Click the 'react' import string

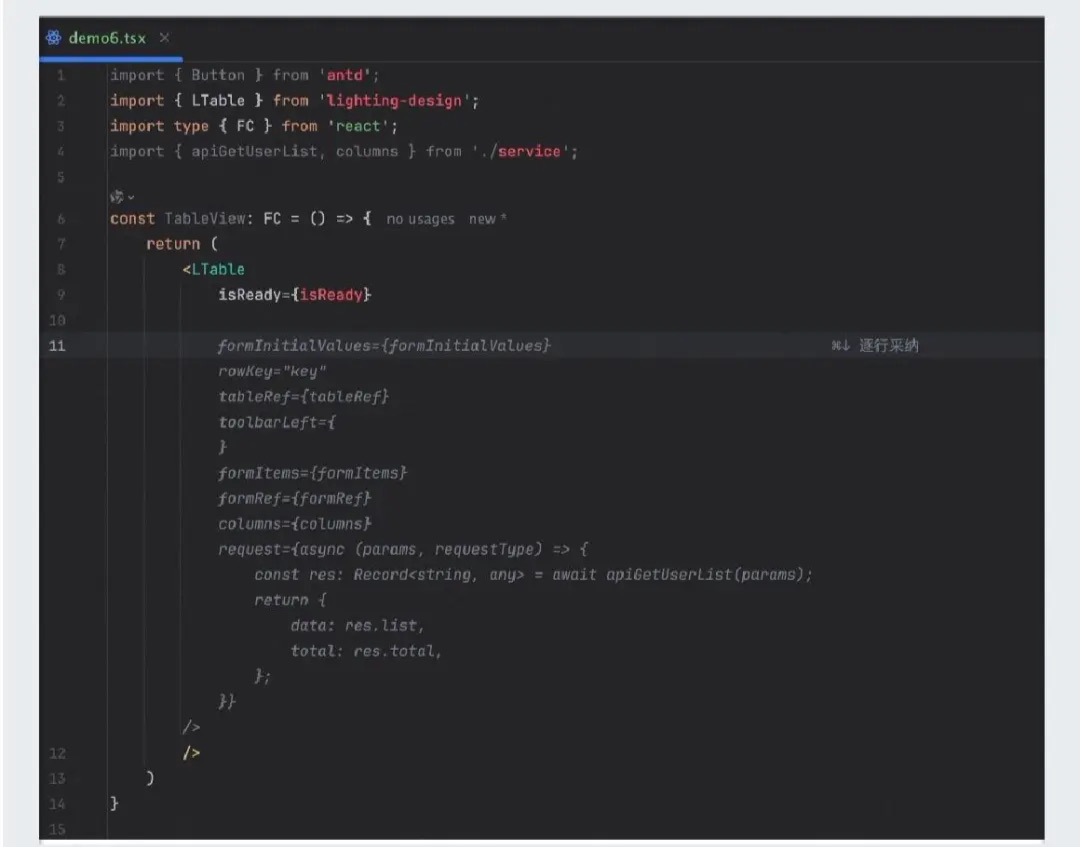[358, 126]
